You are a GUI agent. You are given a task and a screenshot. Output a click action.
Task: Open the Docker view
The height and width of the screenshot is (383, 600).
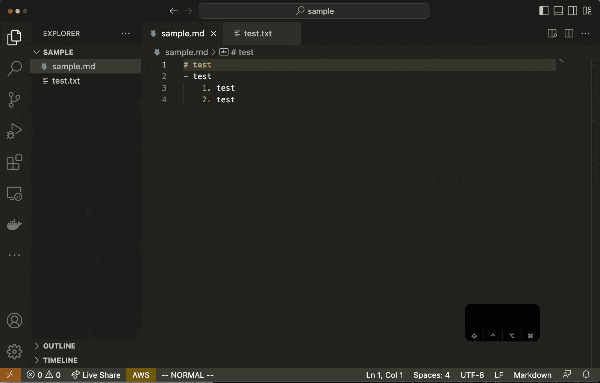pos(14,225)
